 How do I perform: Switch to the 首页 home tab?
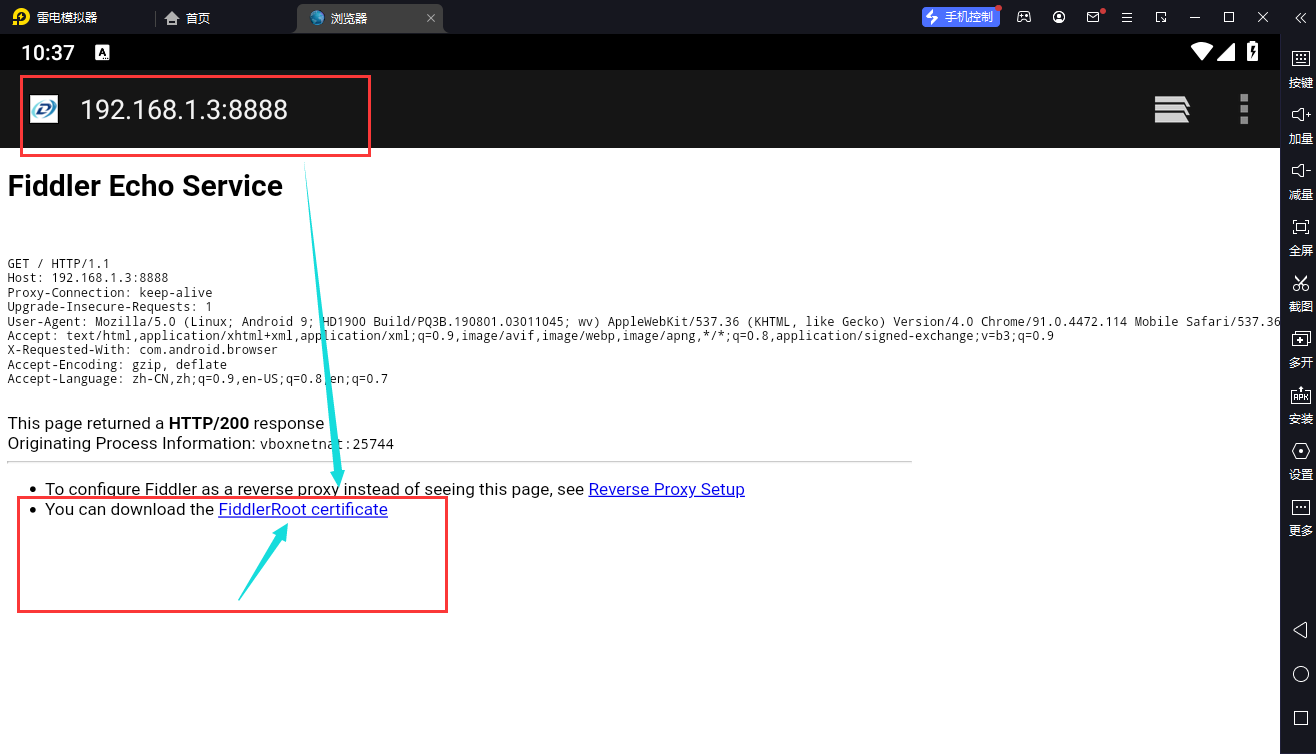[x=188, y=18]
